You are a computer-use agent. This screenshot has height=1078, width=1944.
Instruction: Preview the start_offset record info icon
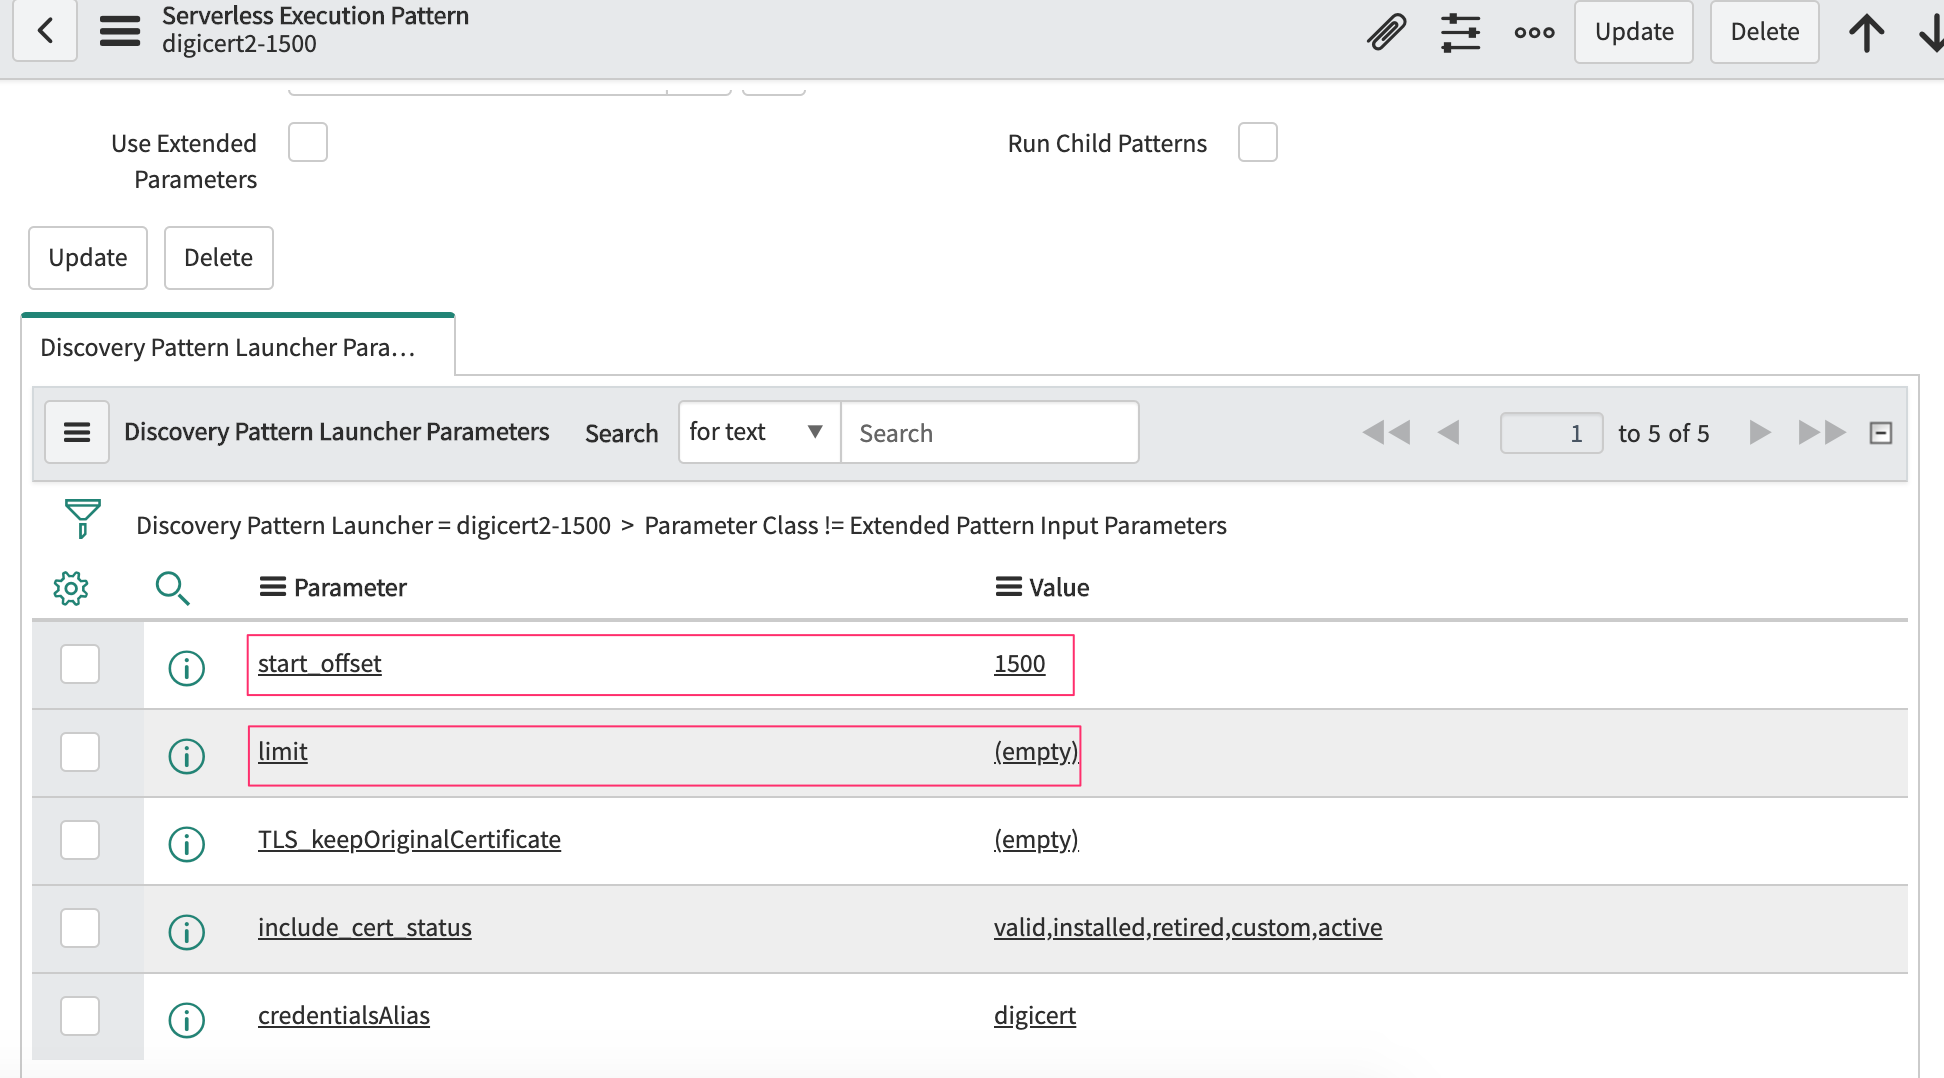coord(187,668)
